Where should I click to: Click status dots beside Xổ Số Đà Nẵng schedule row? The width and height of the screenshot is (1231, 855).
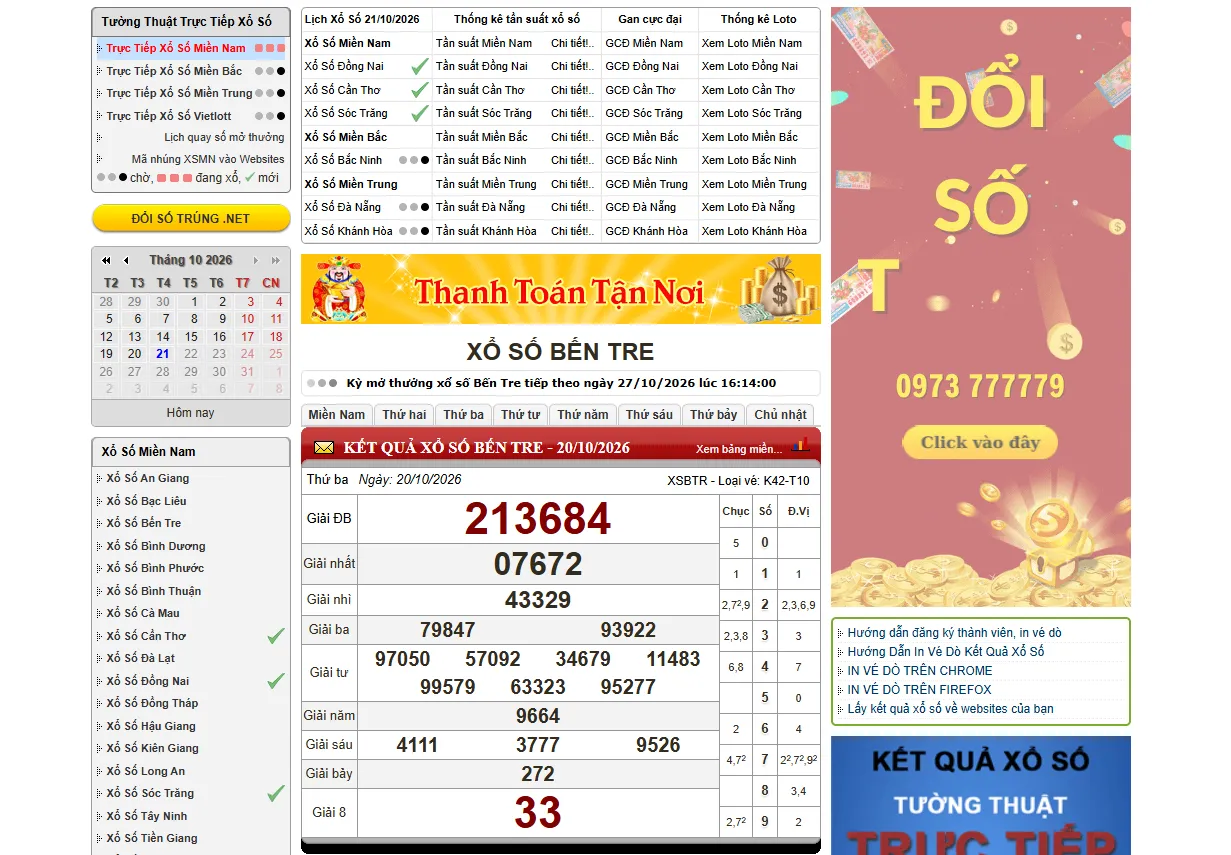414,207
